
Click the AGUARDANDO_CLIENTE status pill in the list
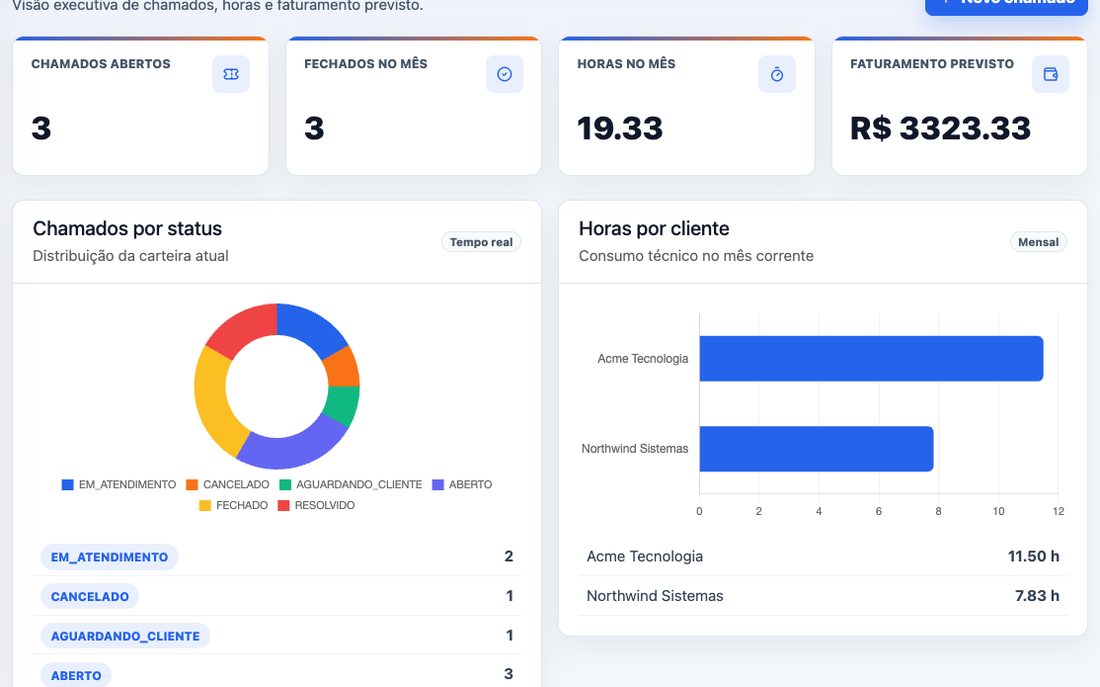point(126,636)
